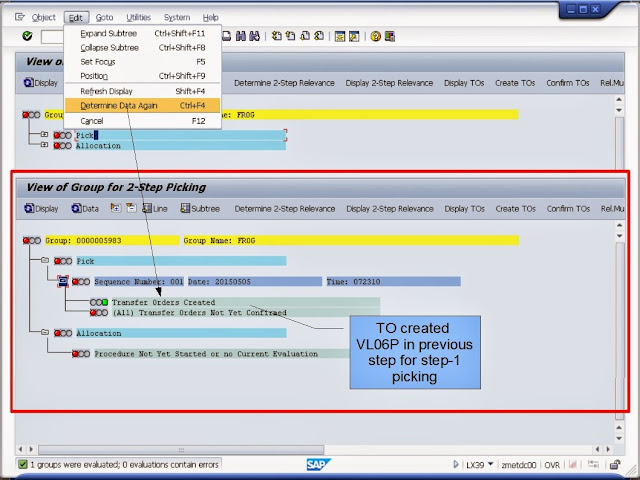The width and height of the screenshot is (640, 480).
Task: Select the Transfer Orders Created row
Action: pos(246,302)
